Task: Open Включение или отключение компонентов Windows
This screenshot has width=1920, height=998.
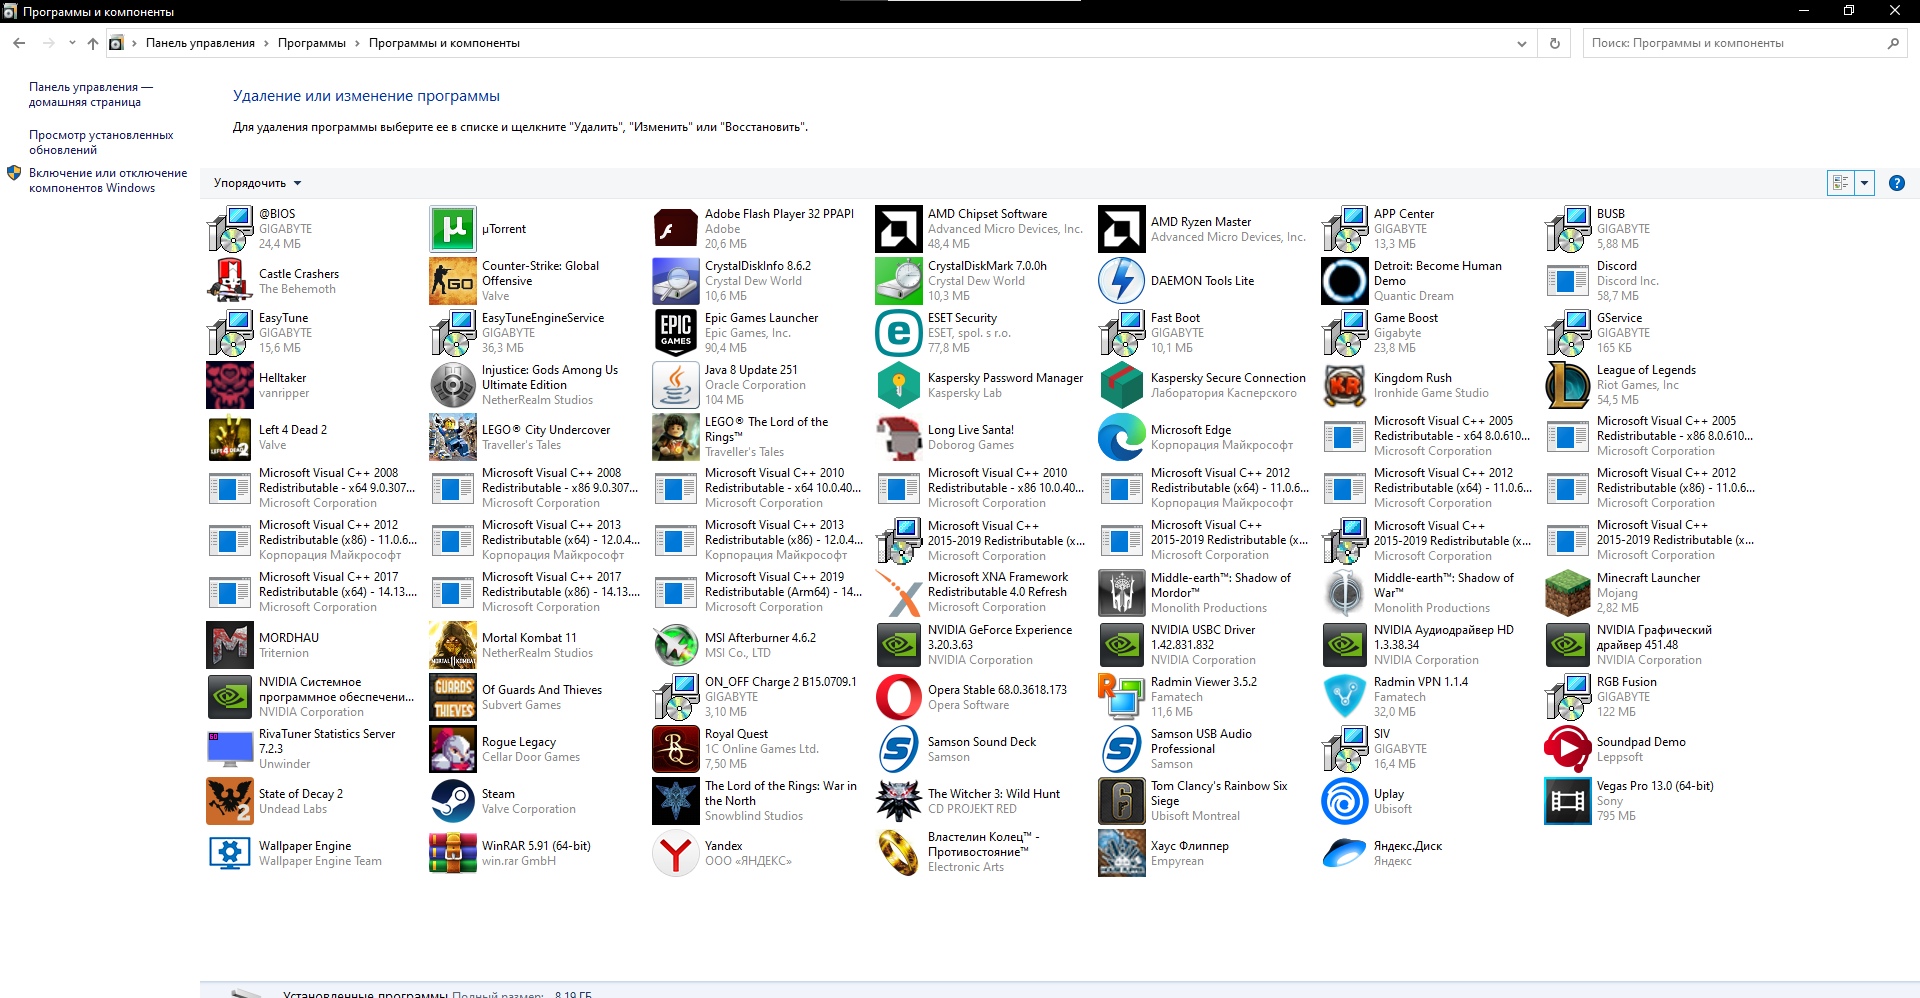Action: [108, 180]
